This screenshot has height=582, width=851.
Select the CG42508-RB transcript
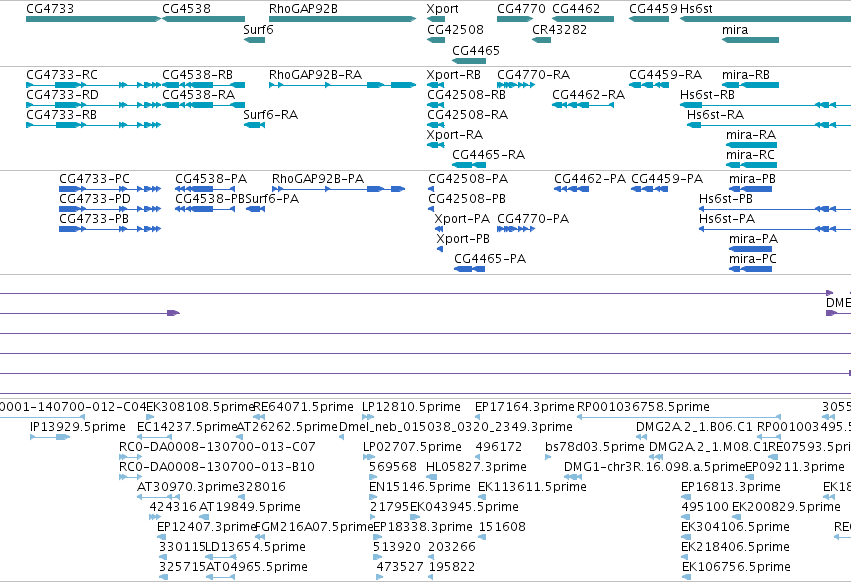pos(436,105)
